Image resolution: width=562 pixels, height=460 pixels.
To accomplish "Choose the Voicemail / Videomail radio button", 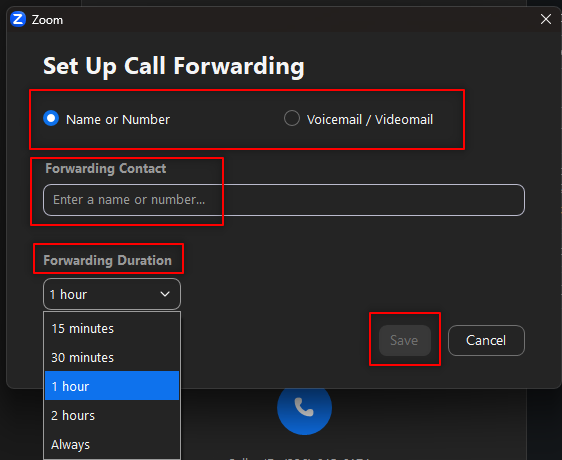I will pyautogui.click(x=292, y=118).
